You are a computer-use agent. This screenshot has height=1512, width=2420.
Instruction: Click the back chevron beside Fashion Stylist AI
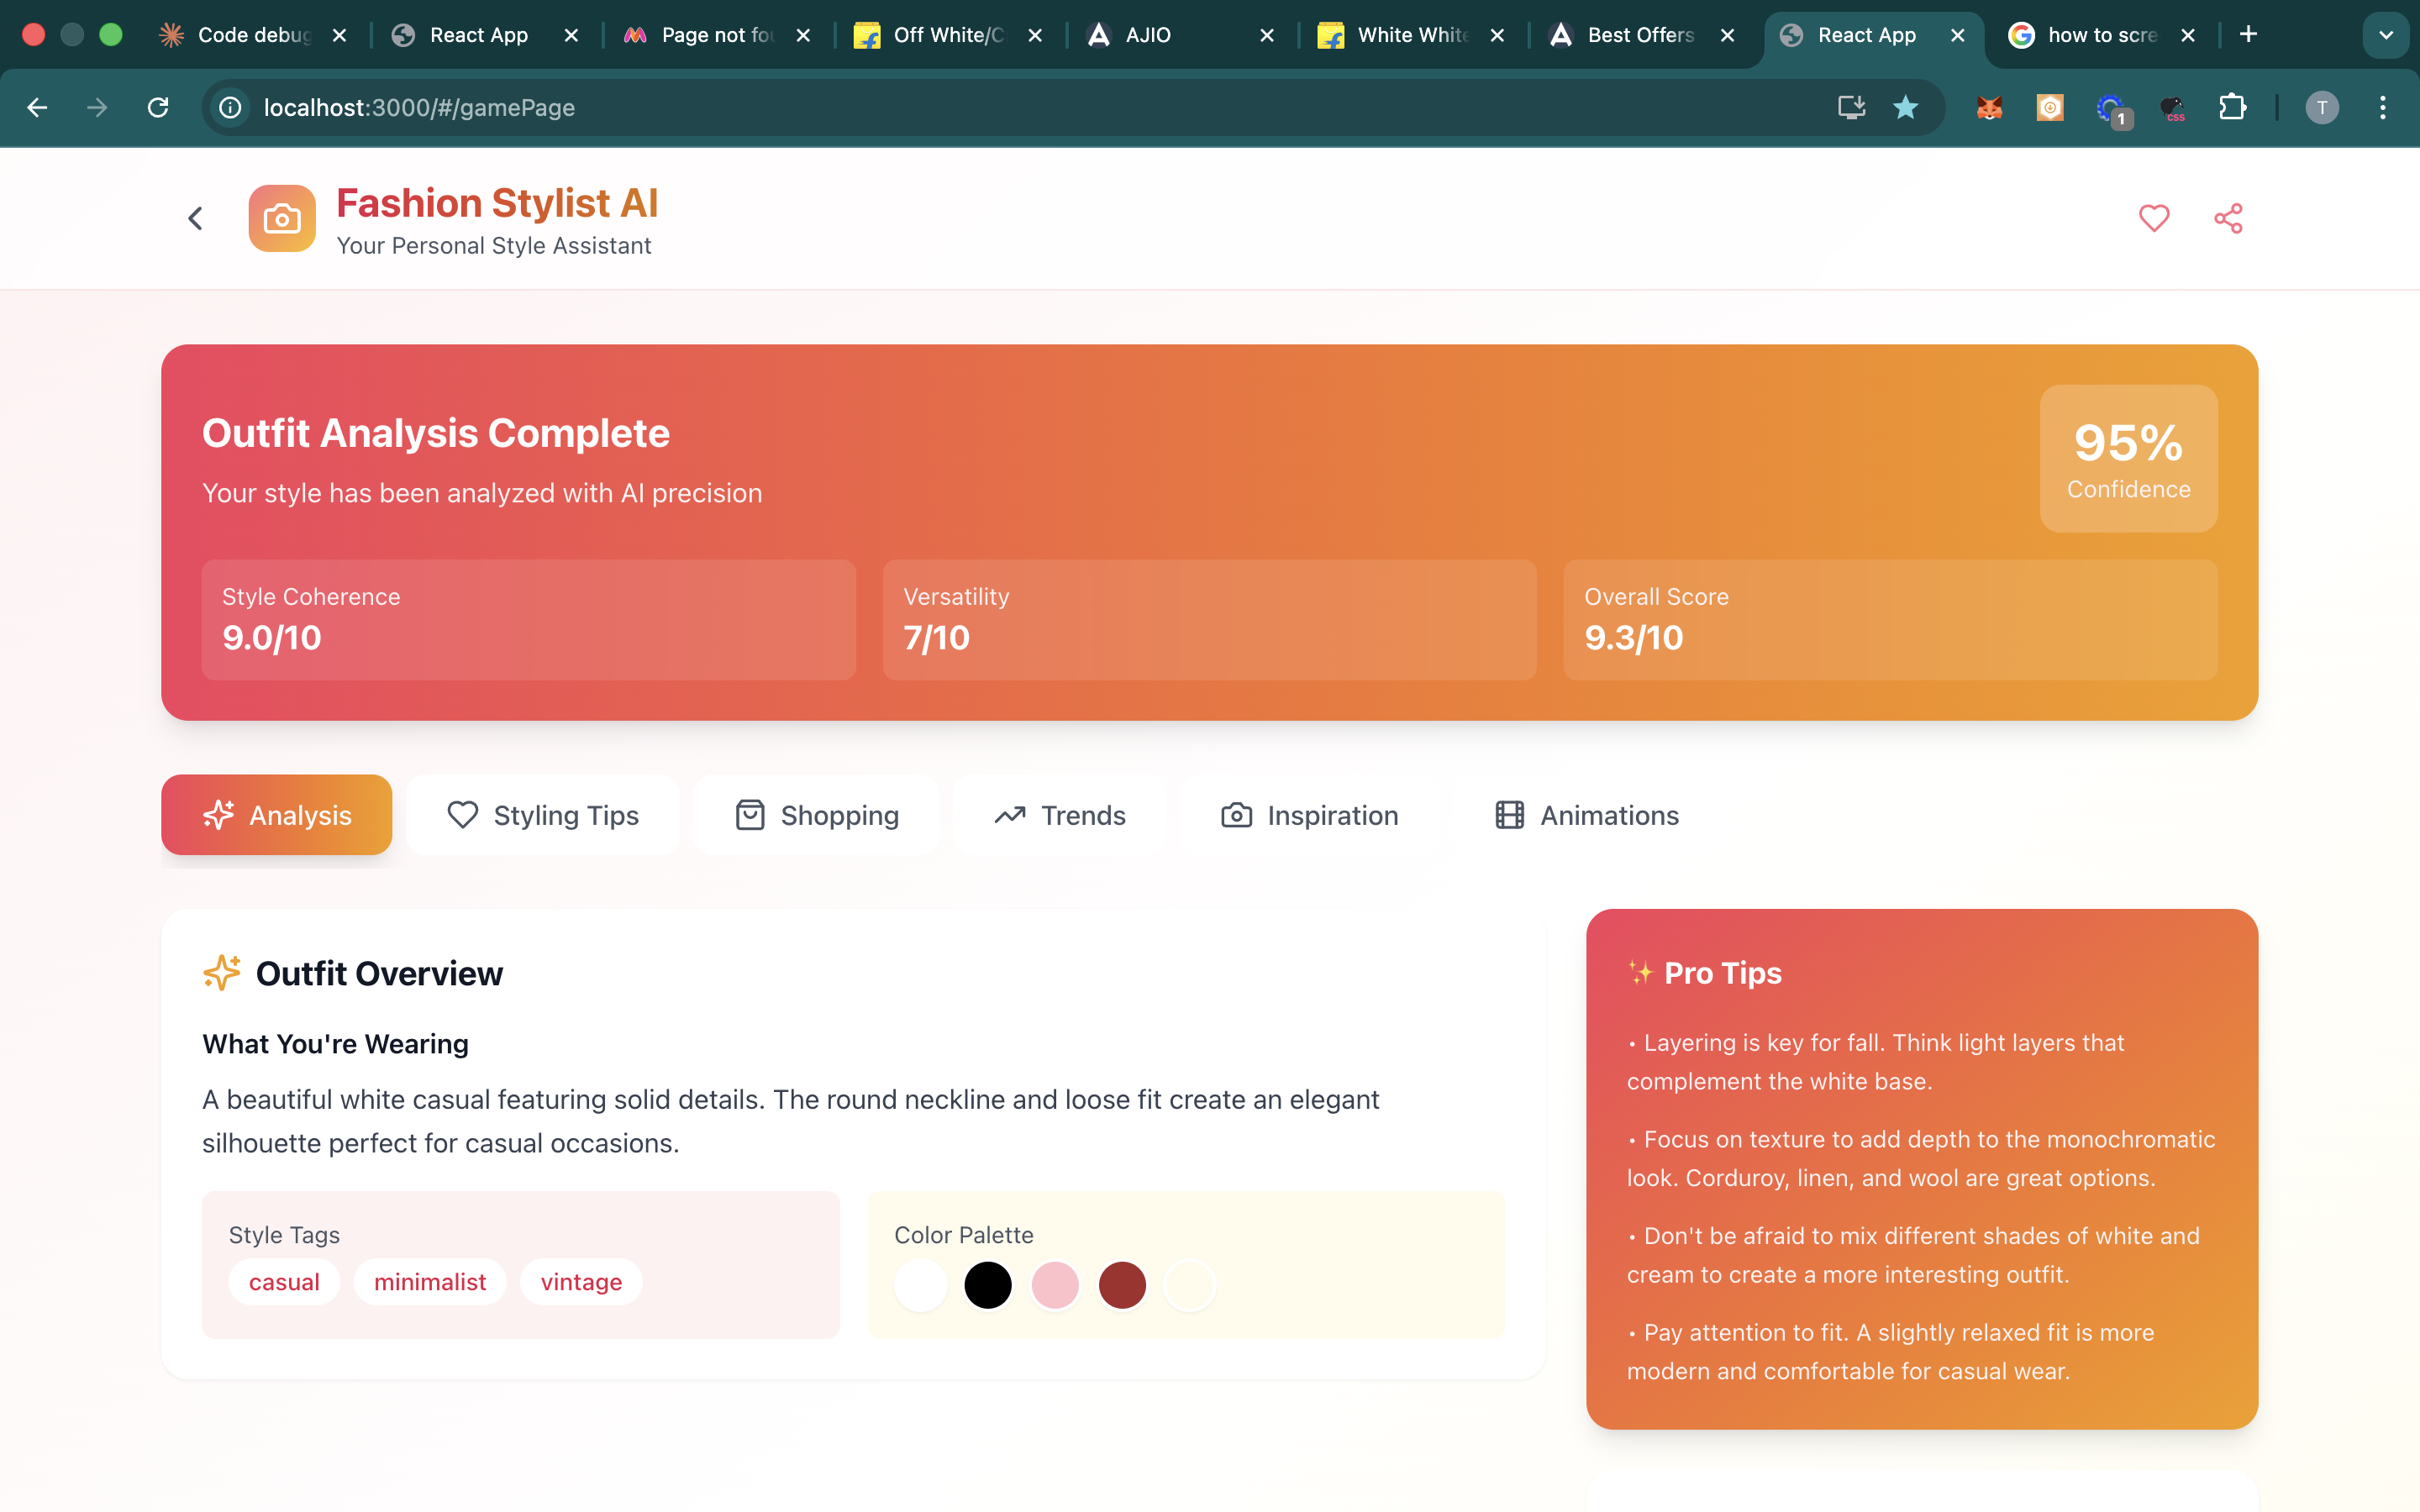pos(195,218)
